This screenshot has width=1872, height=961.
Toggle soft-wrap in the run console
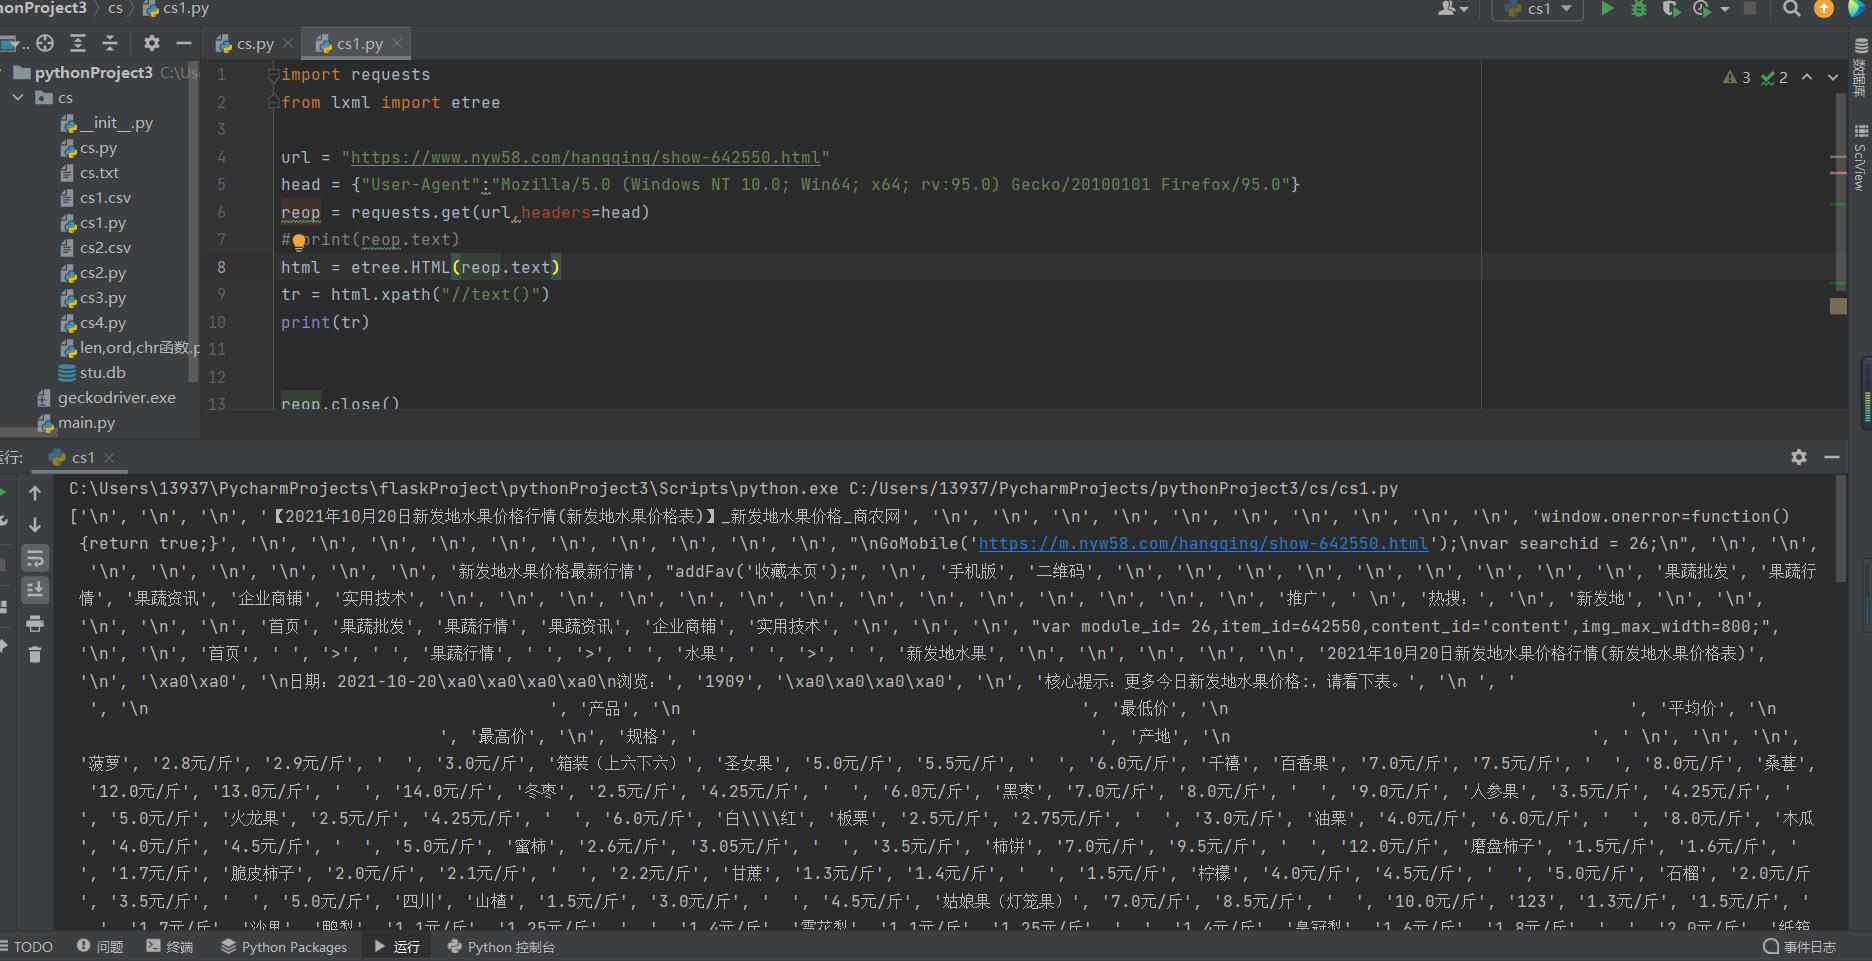(x=35, y=558)
